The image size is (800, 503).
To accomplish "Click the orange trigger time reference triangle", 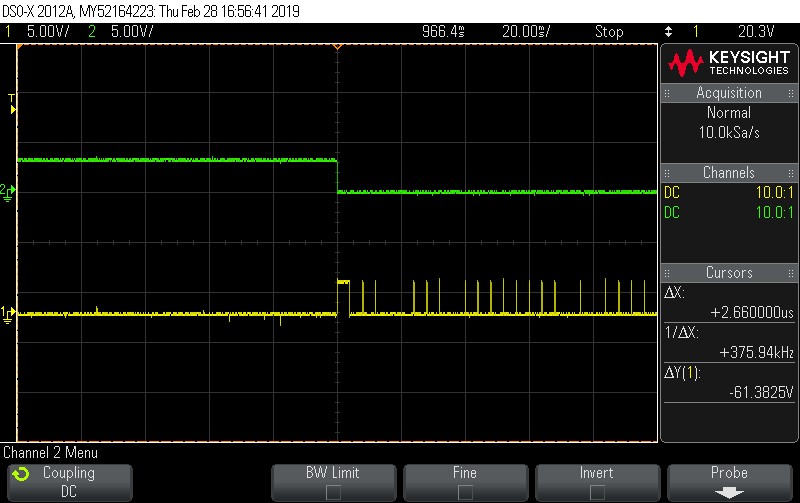I will (337, 48).
